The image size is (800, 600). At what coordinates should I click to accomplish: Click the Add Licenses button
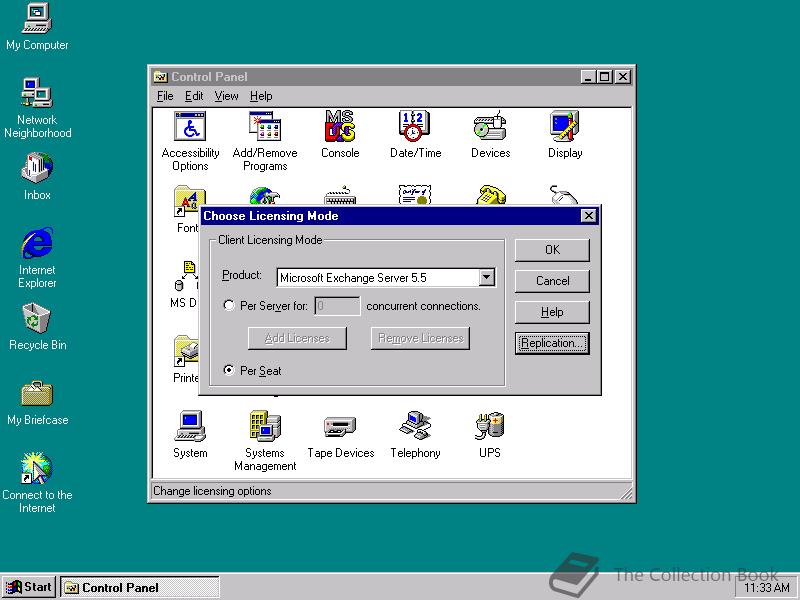[x=297, y=338]
